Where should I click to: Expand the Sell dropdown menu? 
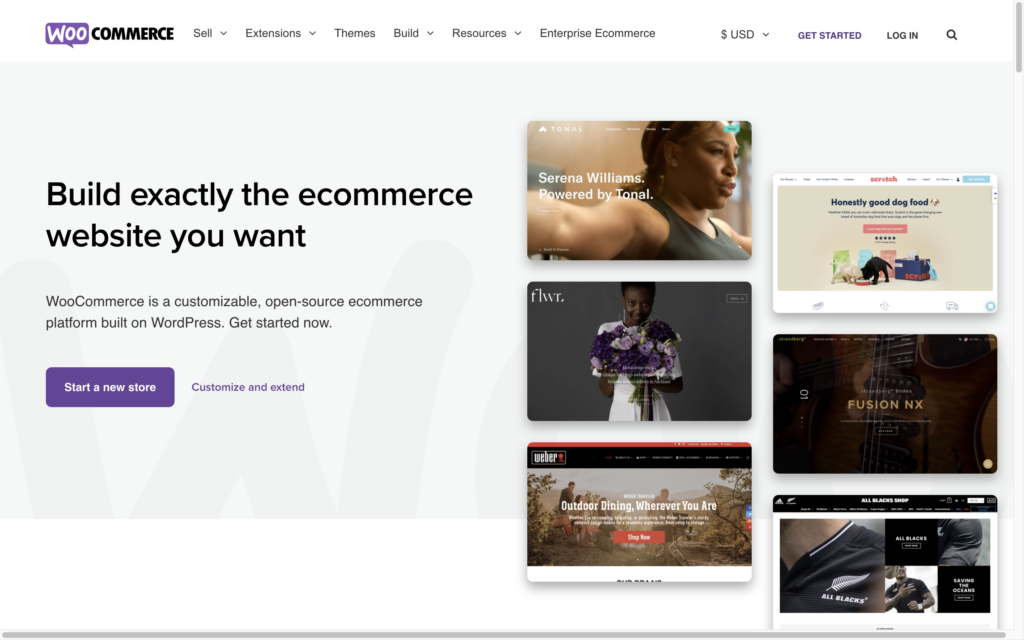click(x=210, y=33)
